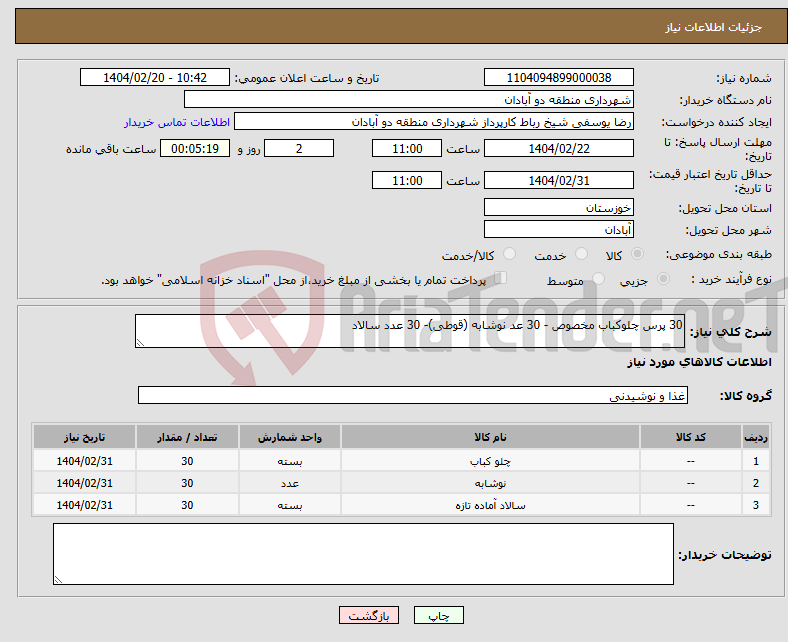Click the resize handle of description textarea

[140, 343]
